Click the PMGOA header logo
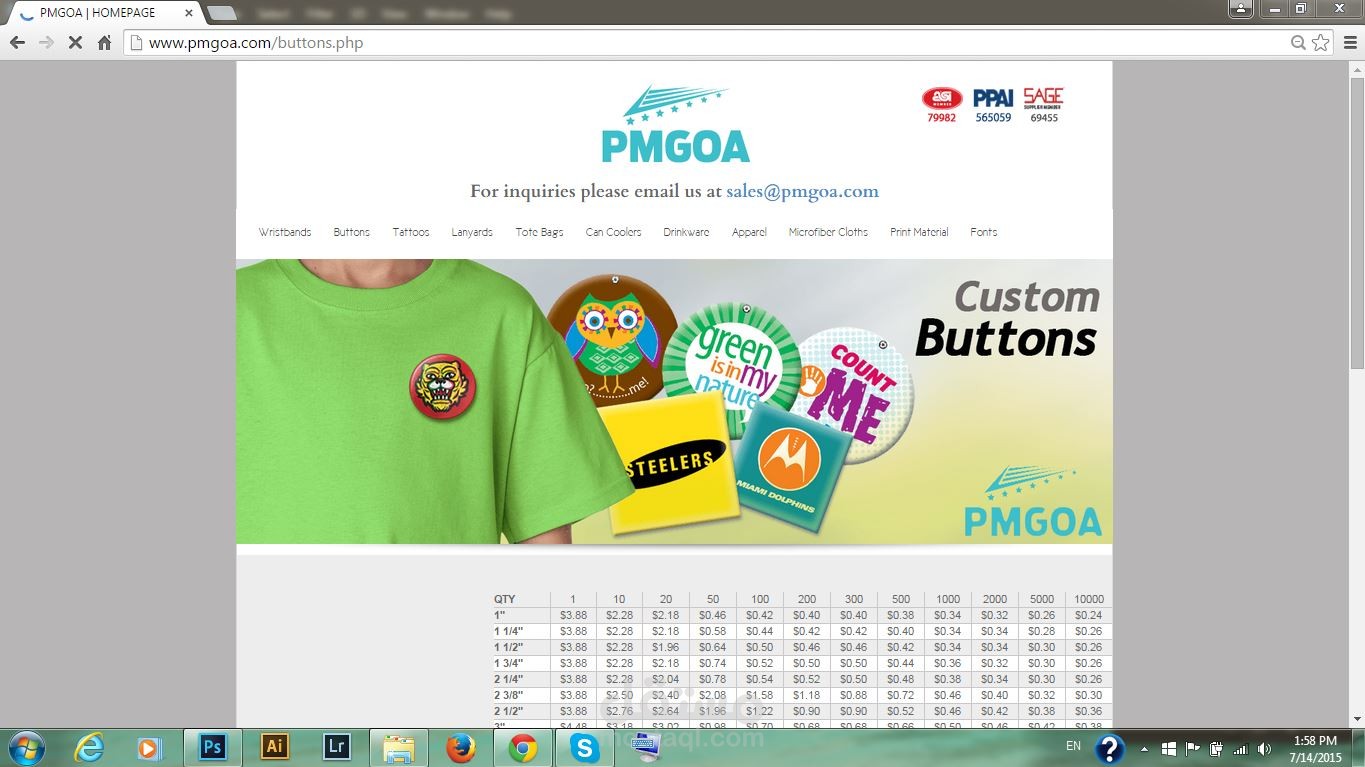The height and width of the screenshot is (767, 1365). [x=675, y=125]
